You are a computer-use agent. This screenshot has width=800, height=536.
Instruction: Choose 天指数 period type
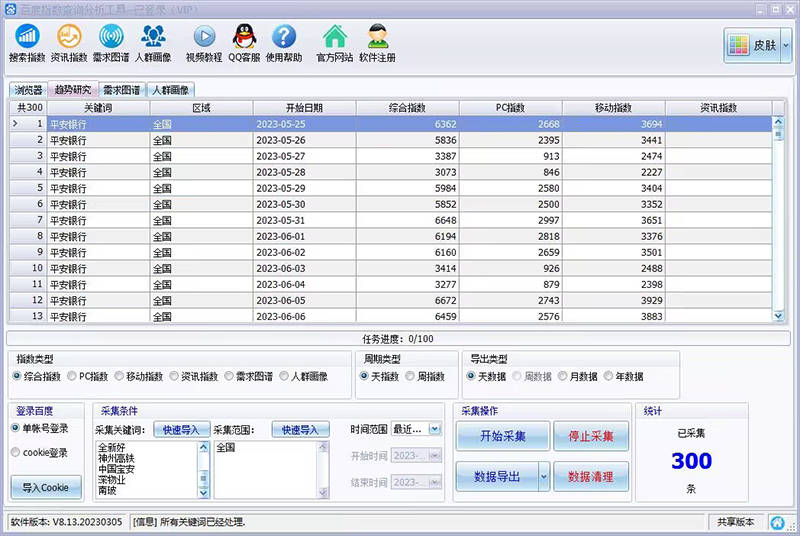tap(380, 376)
